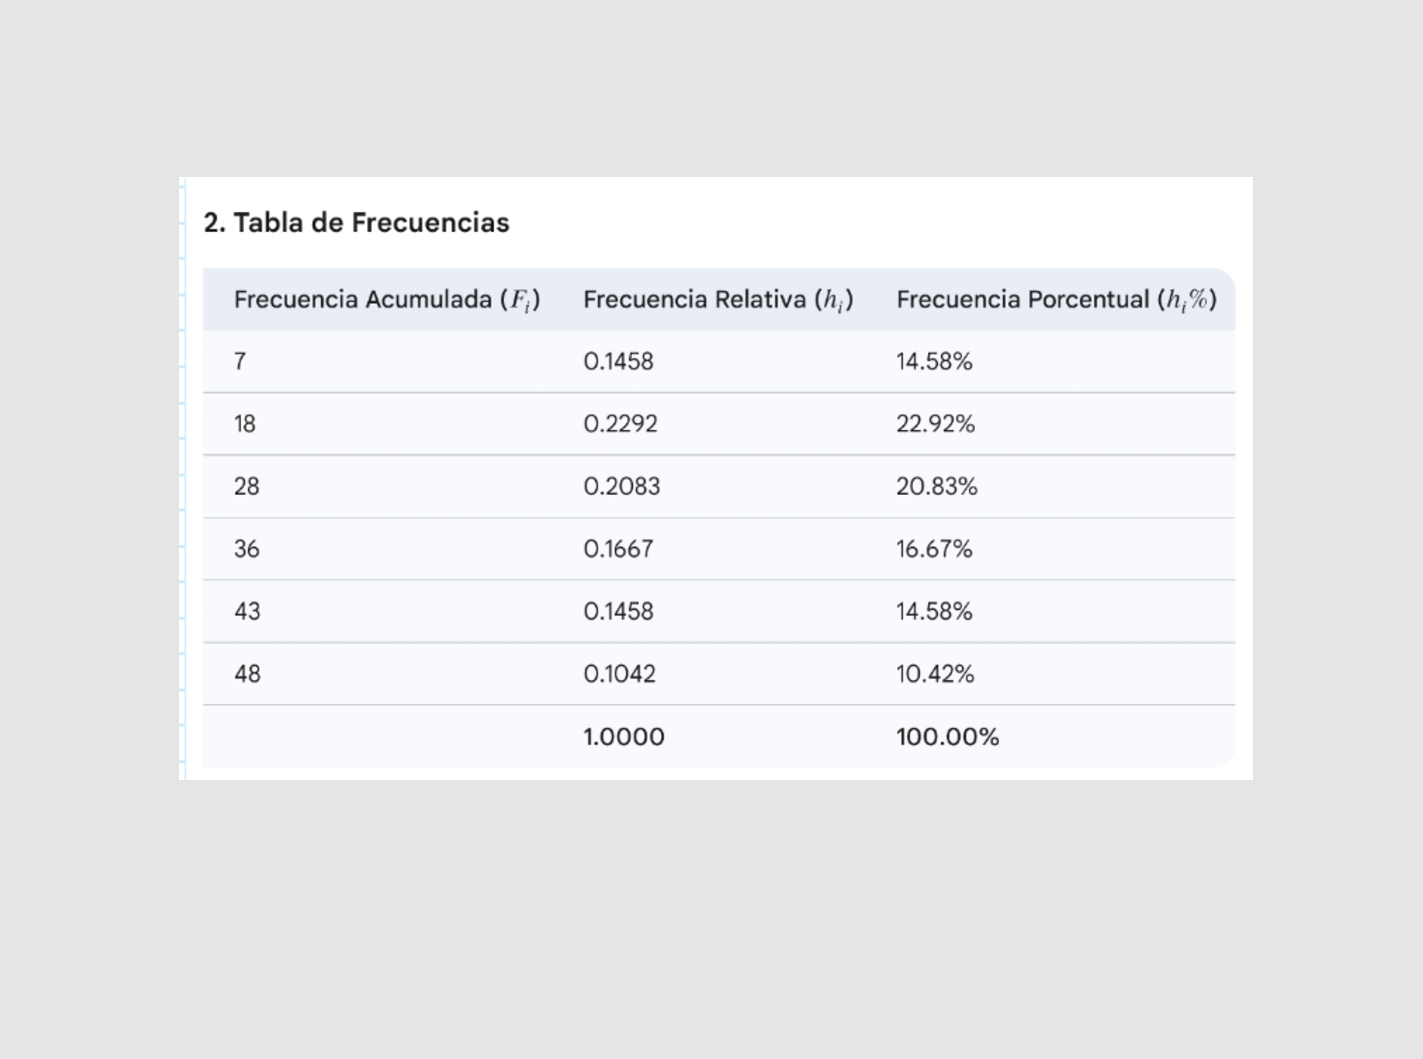Image resolution: width=1423 pixels, height=1059 pixels.
Task: Click the cell with accumulated frequency 28
Action: pos(247,487)
